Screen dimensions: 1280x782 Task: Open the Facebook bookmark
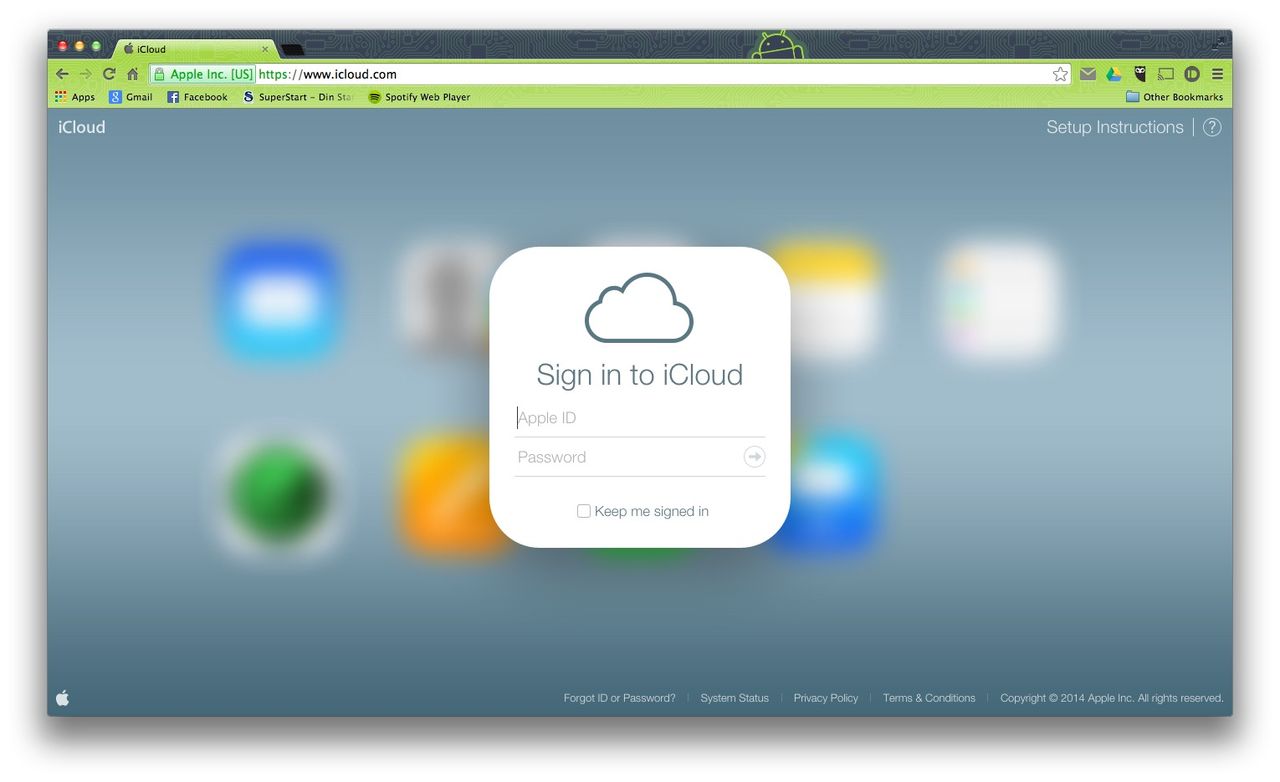[197, 97]
